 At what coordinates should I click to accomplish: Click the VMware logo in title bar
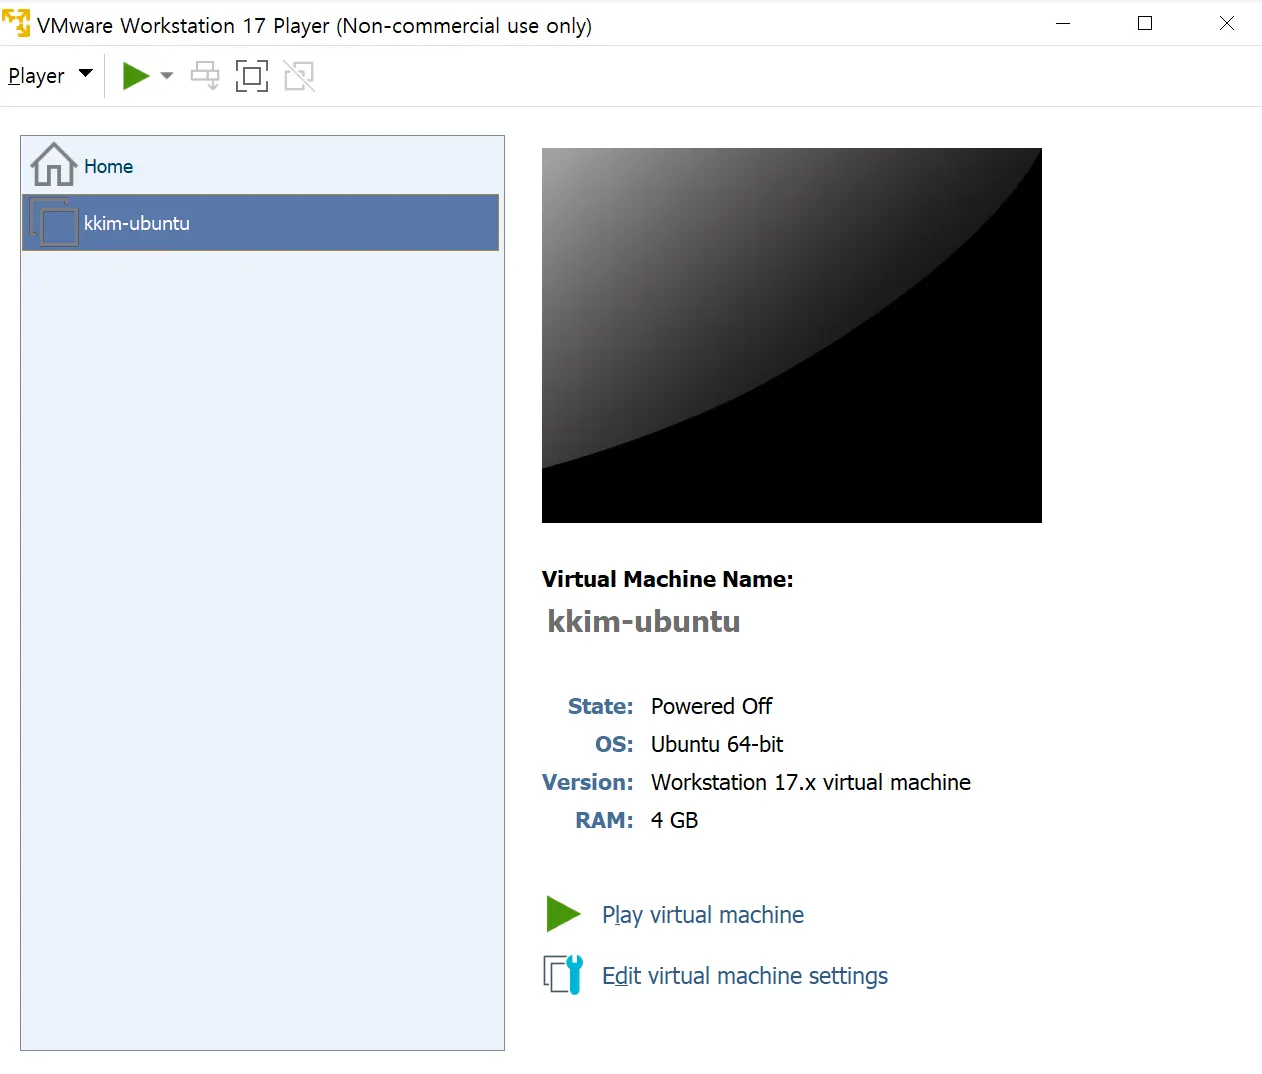click(x=16, y=23)
